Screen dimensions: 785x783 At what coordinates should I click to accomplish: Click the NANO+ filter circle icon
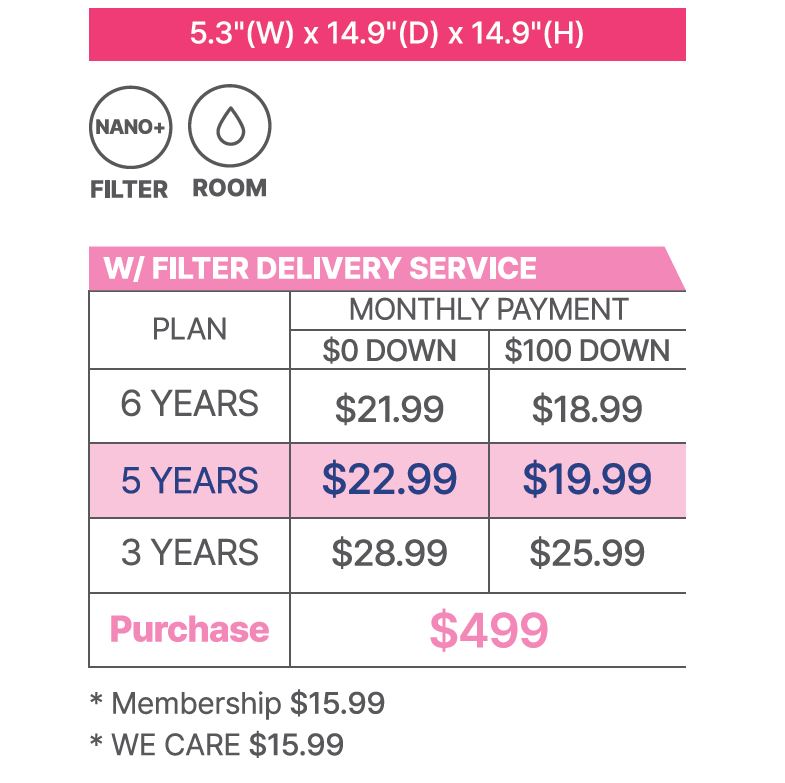[129, 126]
